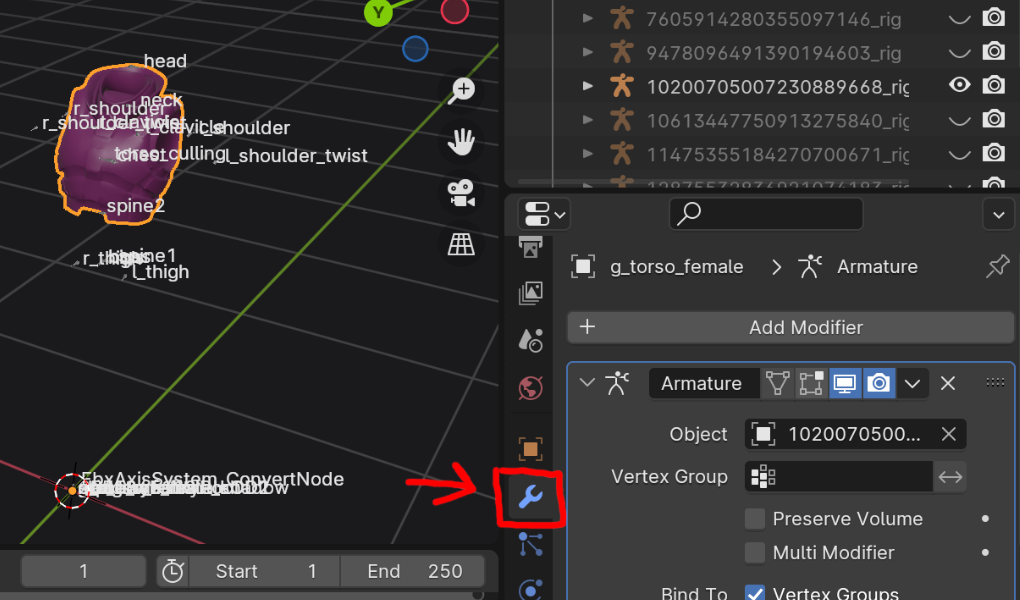Disable render visibility for 7605914280355097146_rig

coord(994,17)
